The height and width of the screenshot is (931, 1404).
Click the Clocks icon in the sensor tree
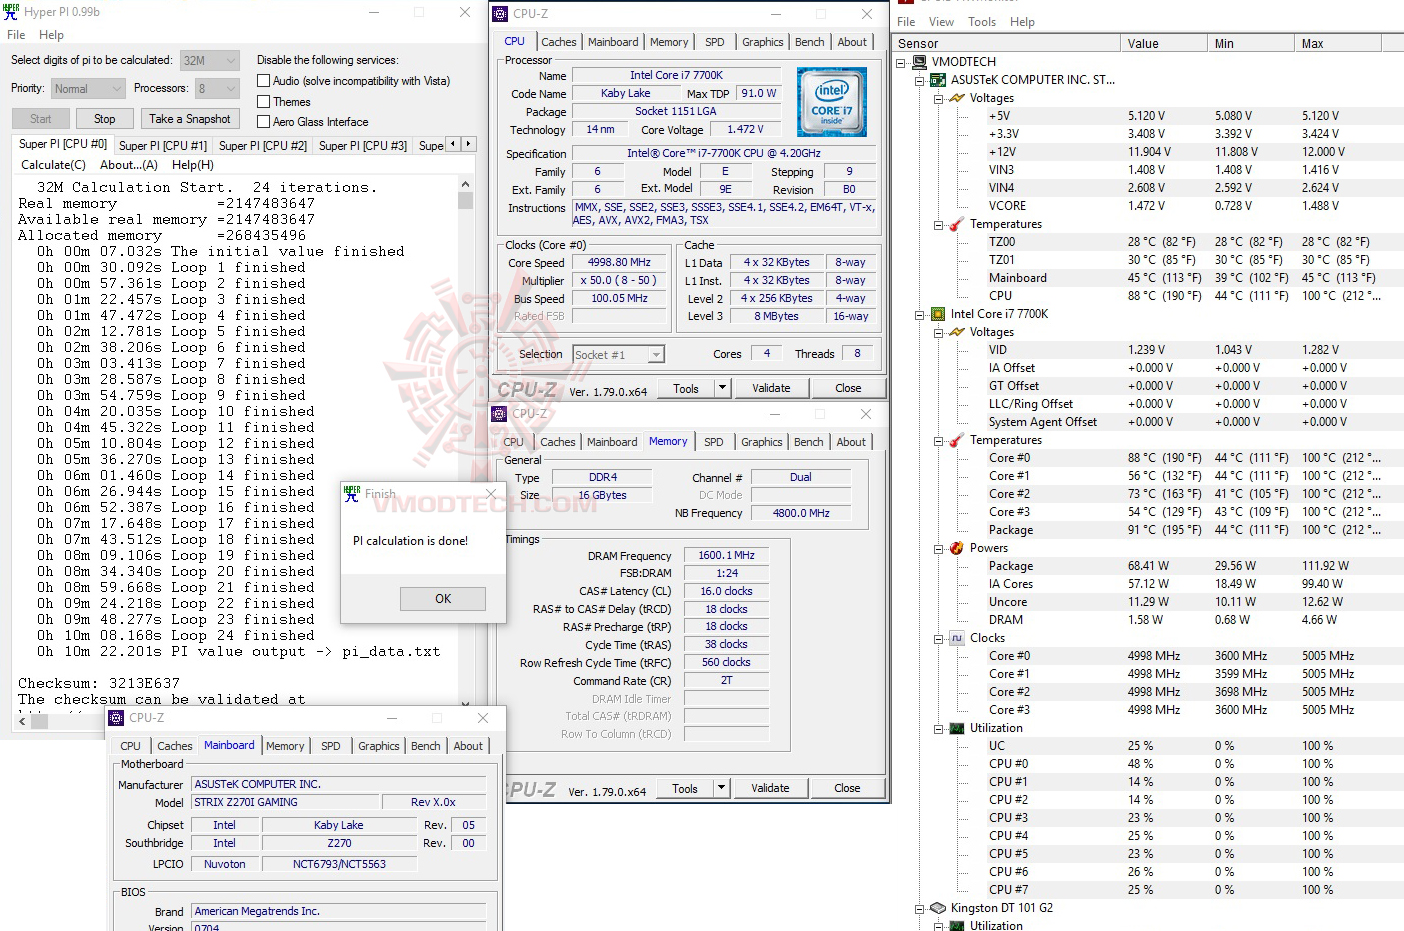pos(957,638)
